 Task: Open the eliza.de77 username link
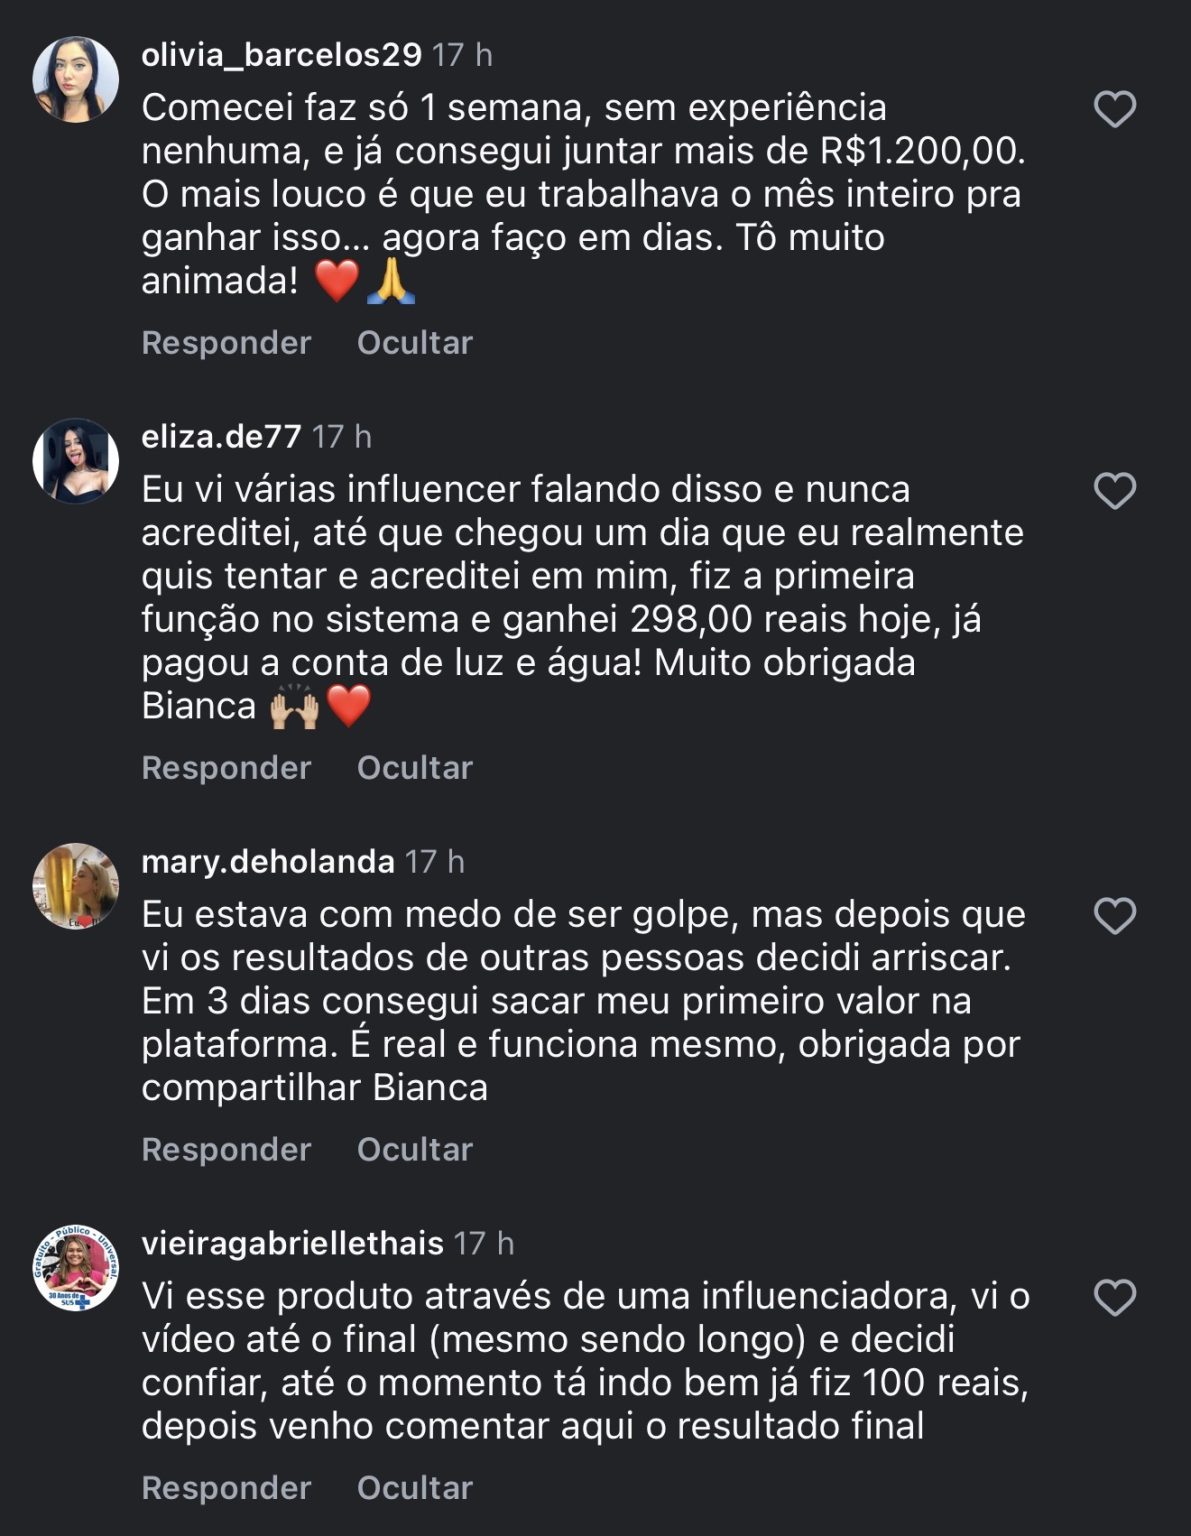221,436
